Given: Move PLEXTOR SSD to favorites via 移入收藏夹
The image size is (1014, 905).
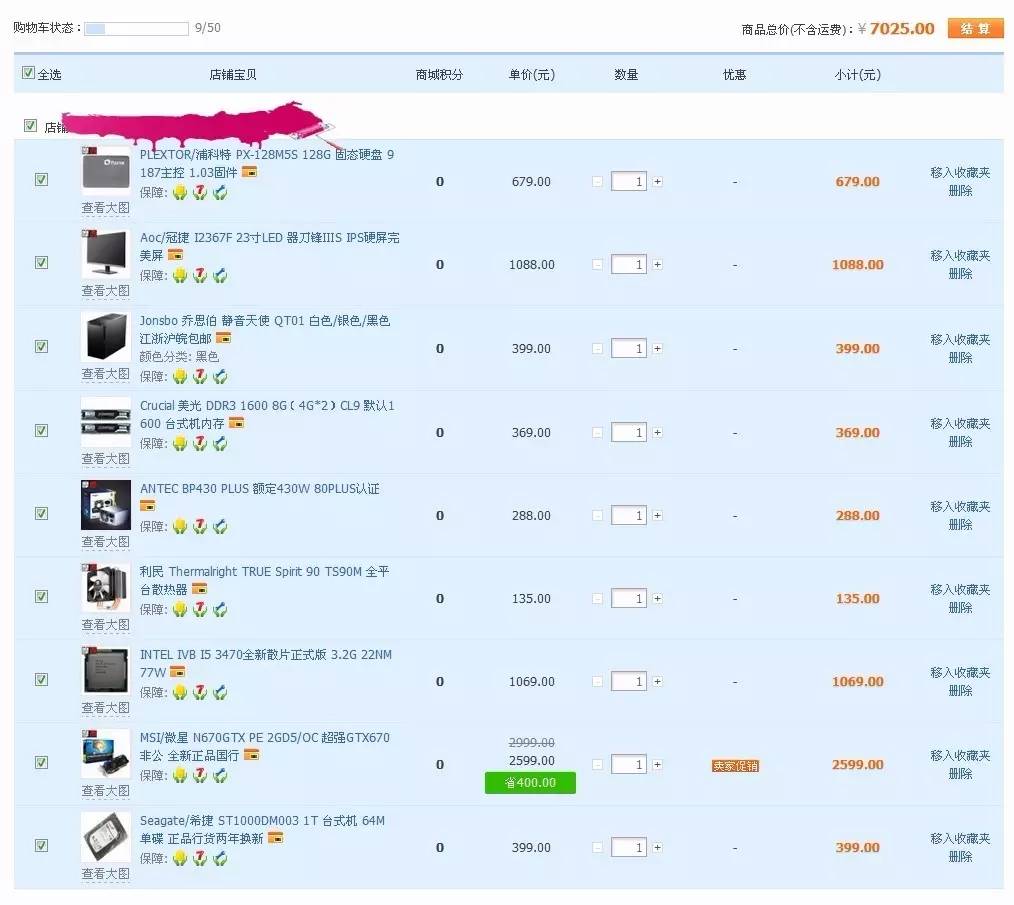Looking at the screenshot, I should pos(960,173).
